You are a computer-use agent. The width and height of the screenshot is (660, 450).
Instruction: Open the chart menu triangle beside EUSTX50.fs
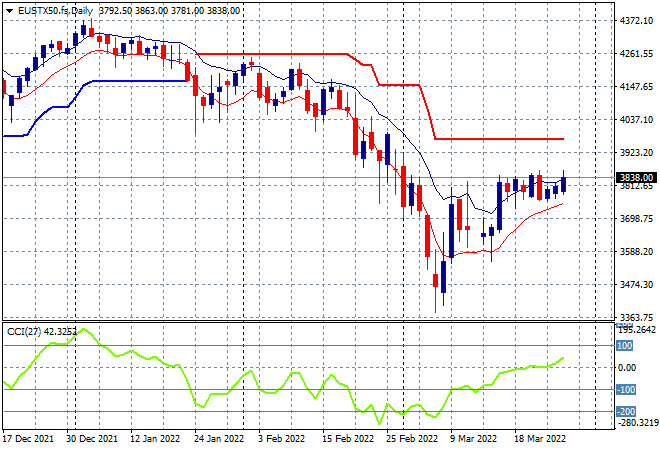tap(9, 11)
